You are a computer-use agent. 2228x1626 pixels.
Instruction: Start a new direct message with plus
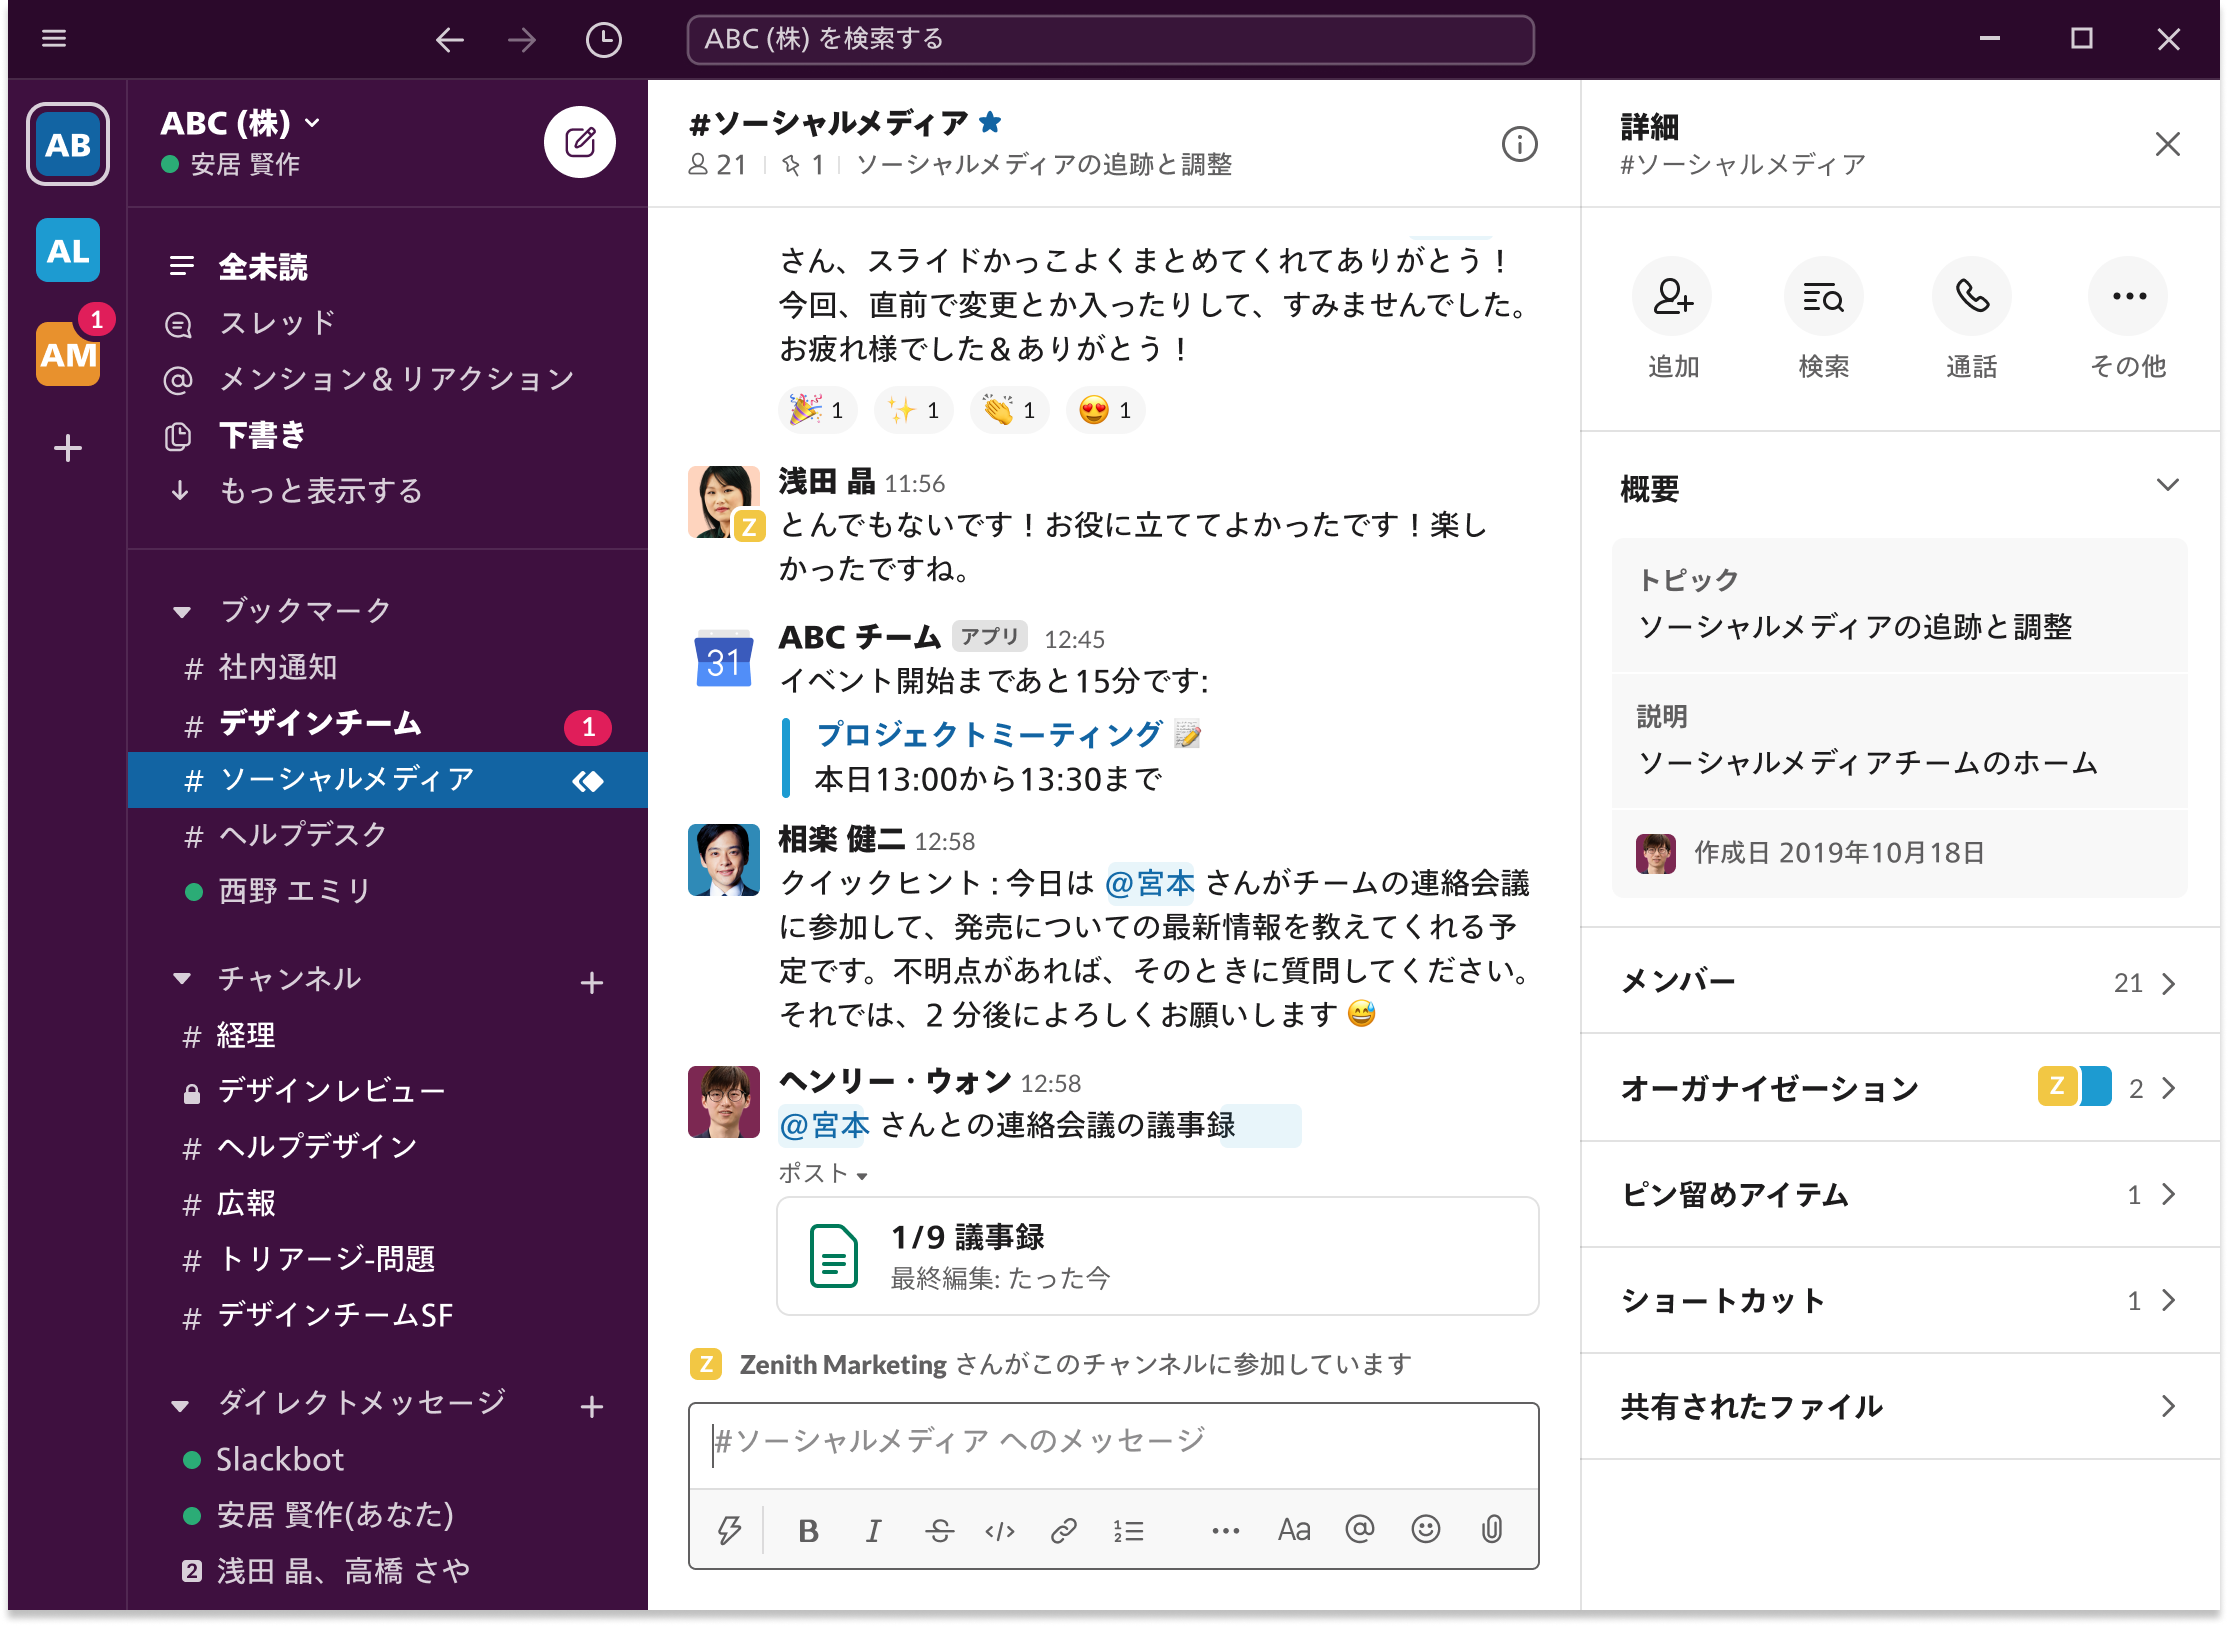tap(592, 1407)
